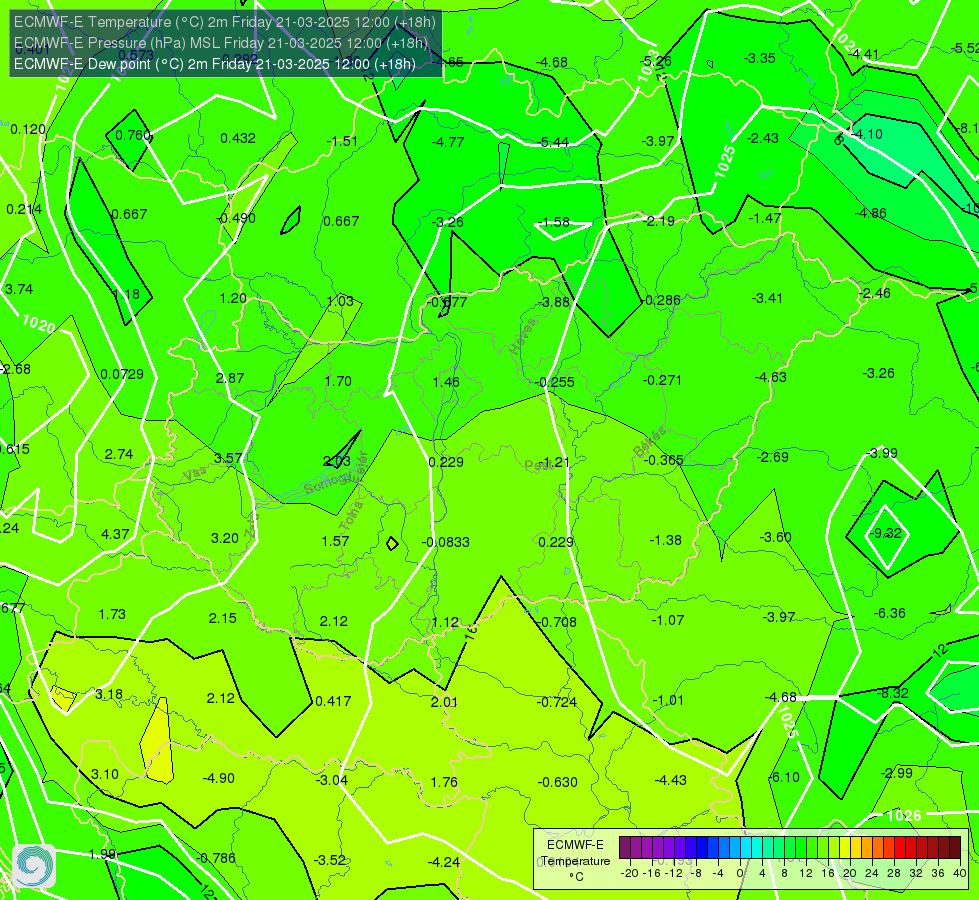
Task: Select the ECMWF-E Dew point 2m layer line
Action: click(x=215, y=64)
